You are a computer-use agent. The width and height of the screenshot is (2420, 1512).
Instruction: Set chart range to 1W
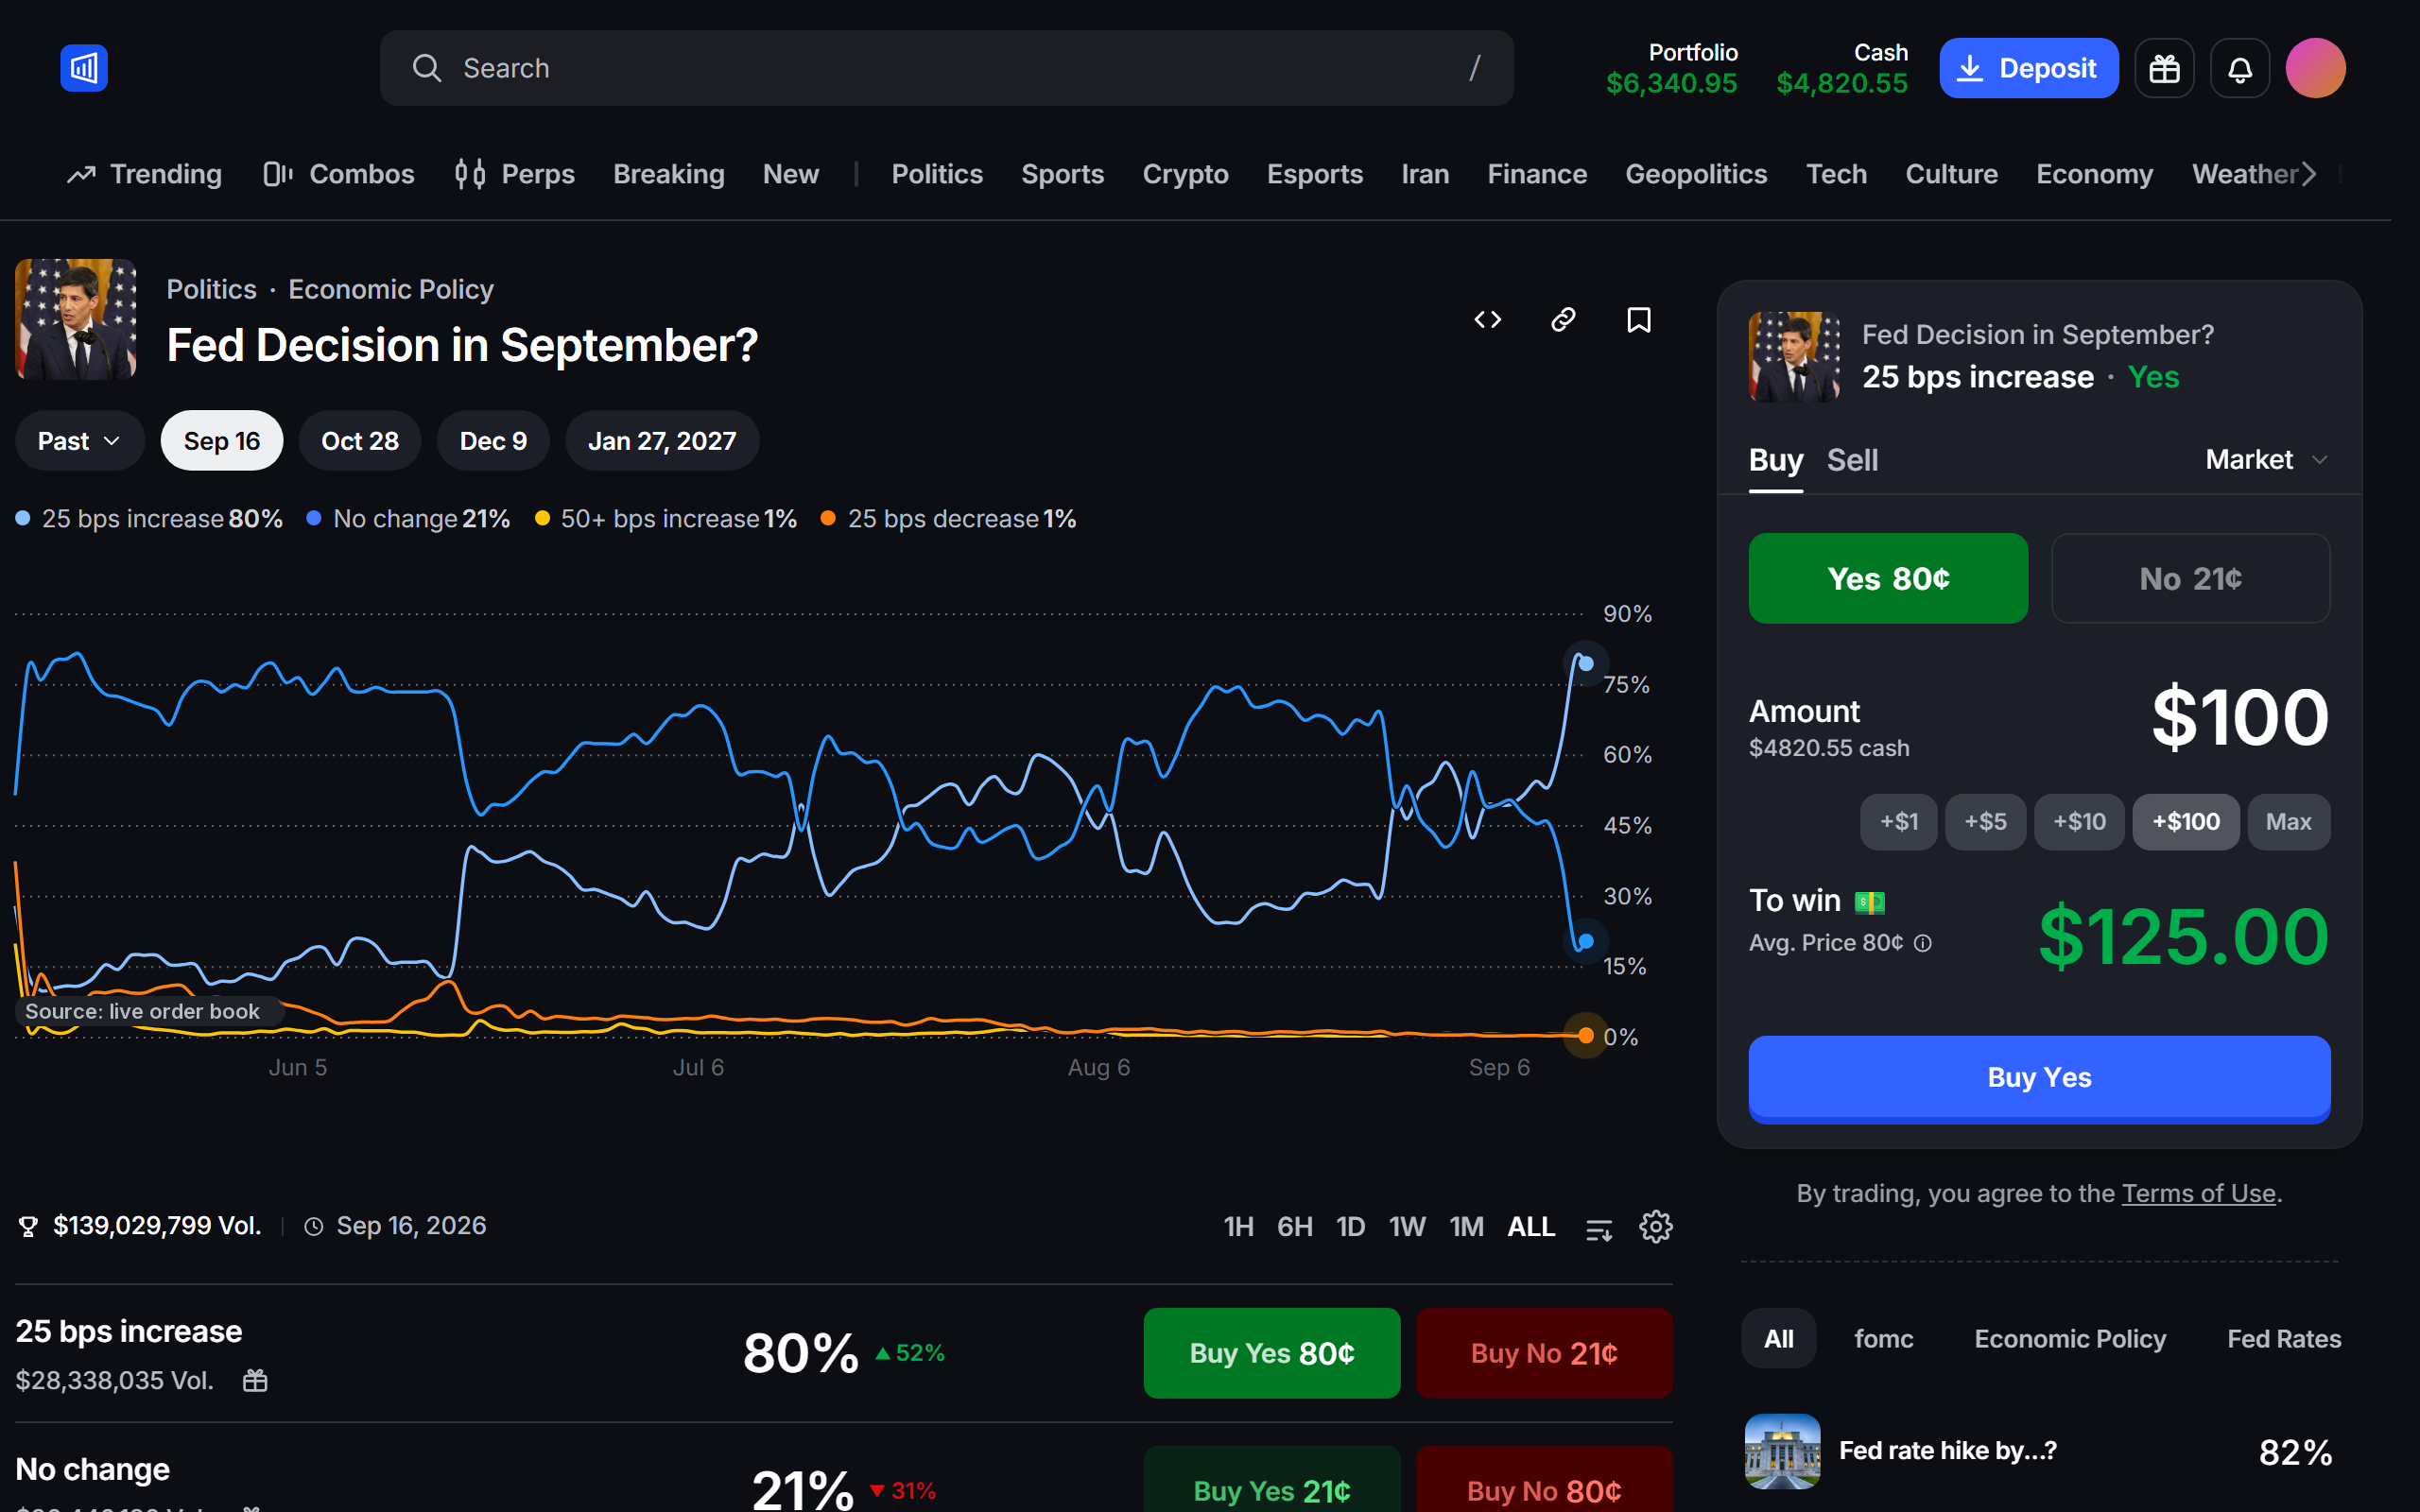point(1406,1227)
